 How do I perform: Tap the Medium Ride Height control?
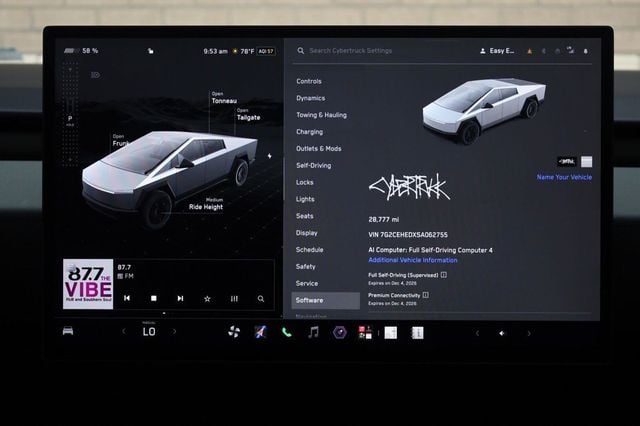point(206,204)
